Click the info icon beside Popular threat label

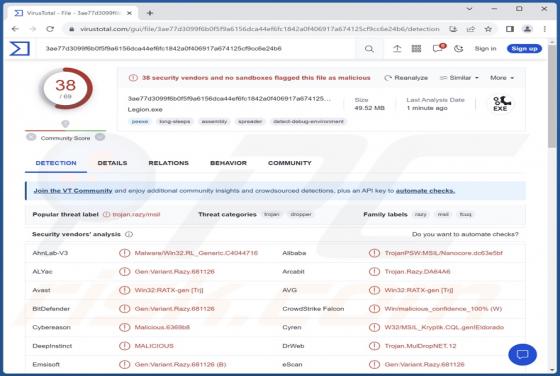(x=106, y=214)
